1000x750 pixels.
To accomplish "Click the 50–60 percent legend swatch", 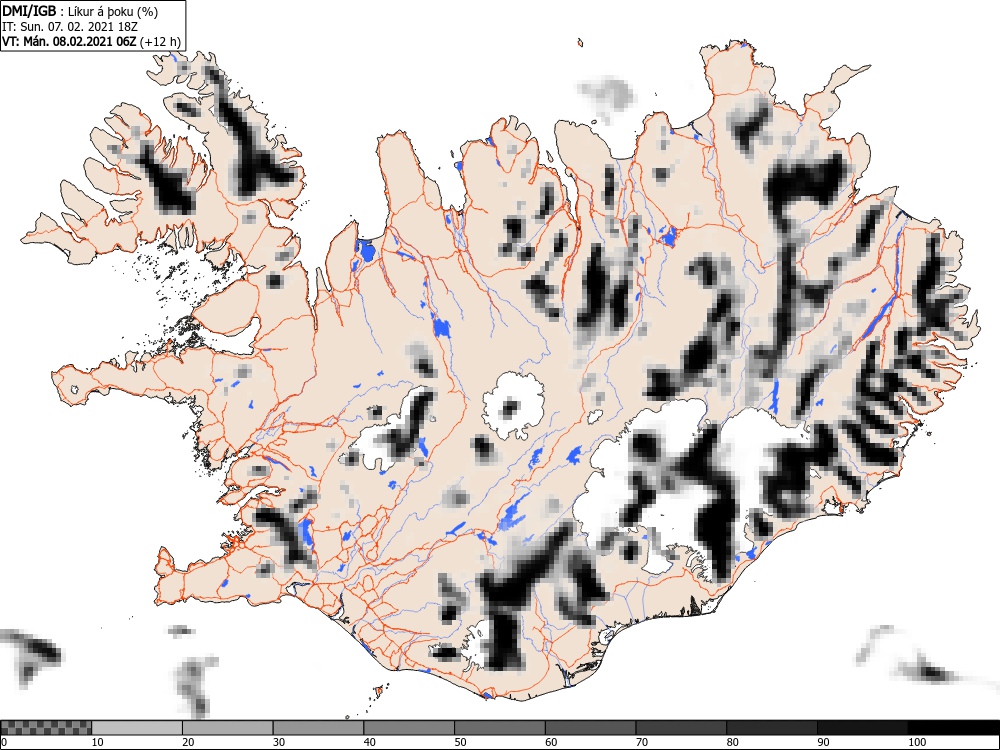I will pos(499,728).
